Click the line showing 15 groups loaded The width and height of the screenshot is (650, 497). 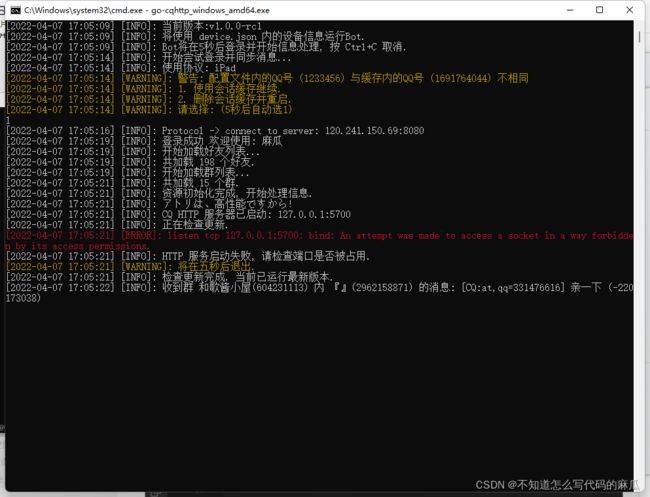click(122, 183)
